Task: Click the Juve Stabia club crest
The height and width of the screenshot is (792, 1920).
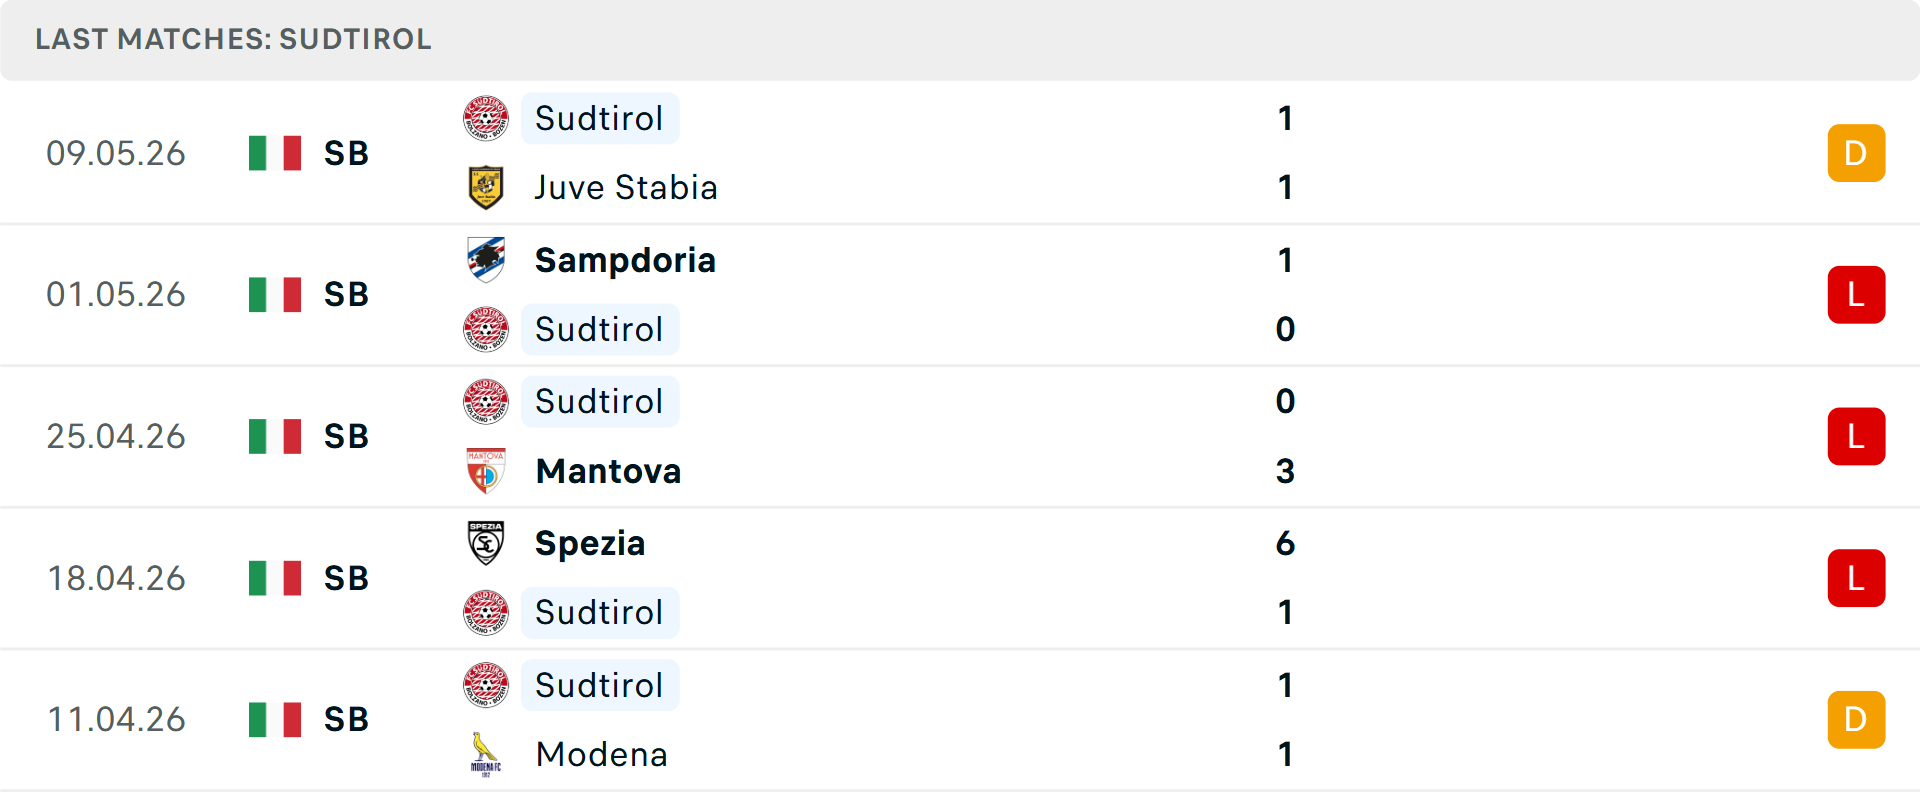Action: 486,187
